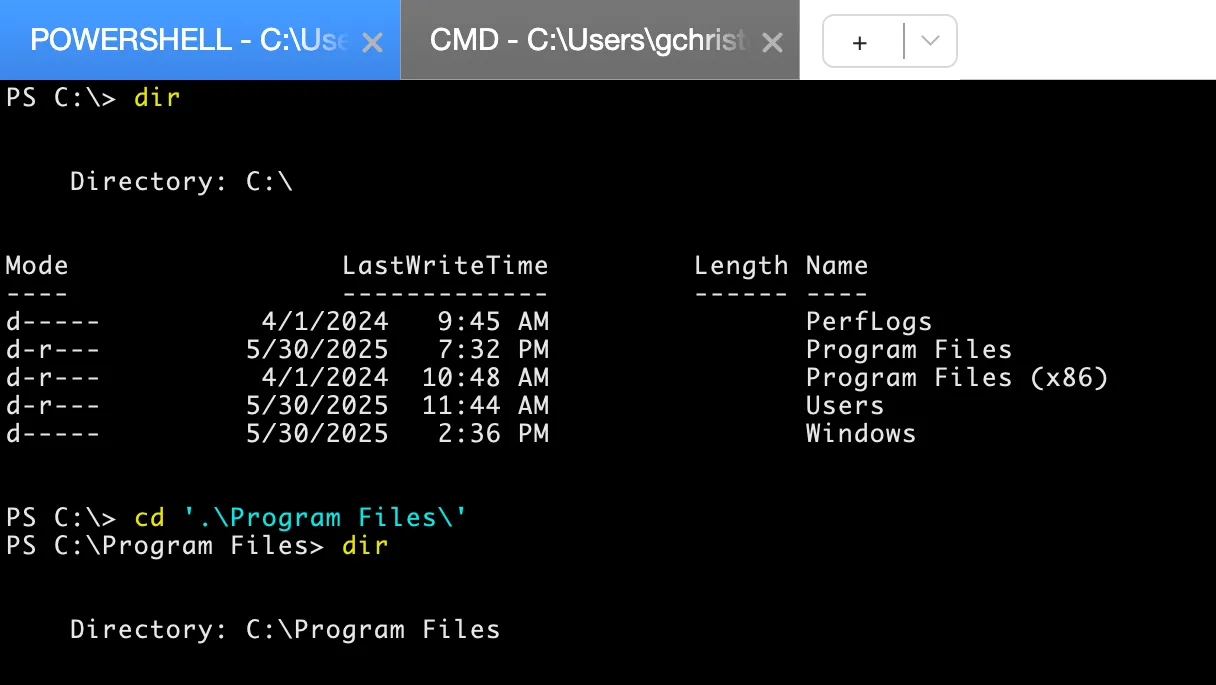This screenshot has width=1216, height=685.
Task: Click the Mode column header
Action: click(36, 265)
